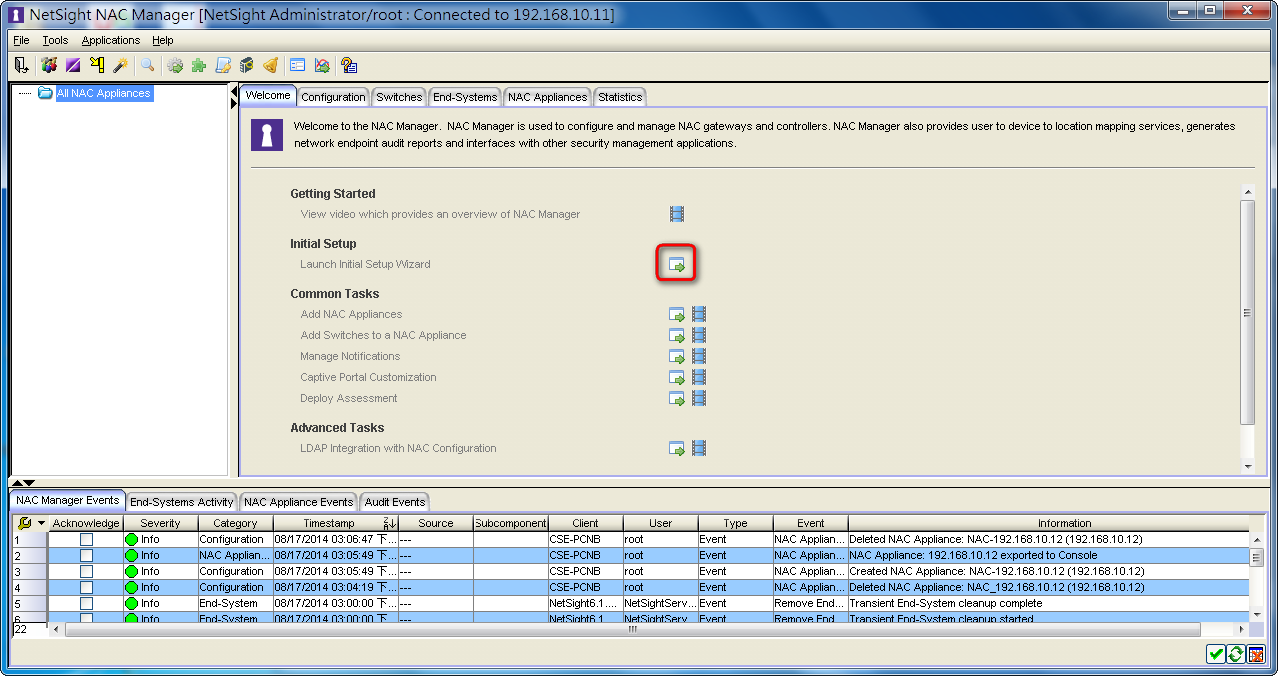
Task: Click launch icon for Manage Notifications
Action: click(677, 356)
